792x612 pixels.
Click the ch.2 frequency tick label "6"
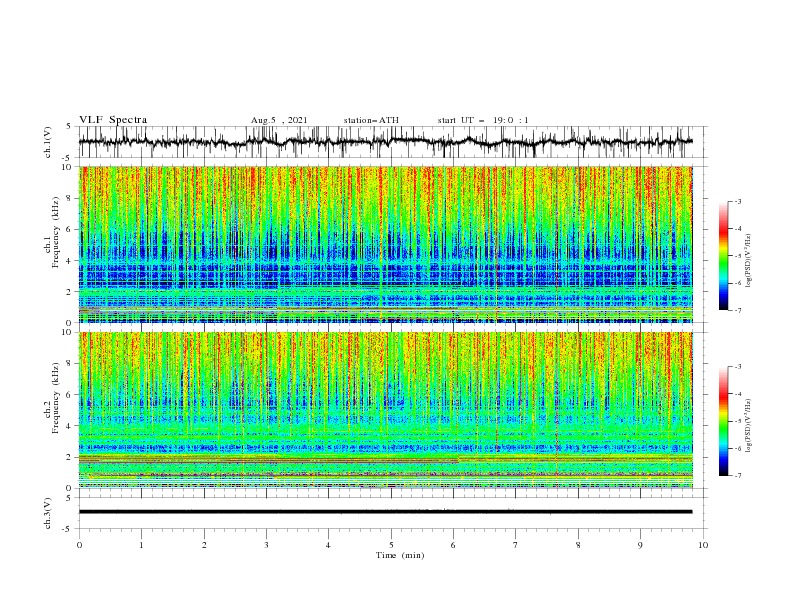[x=69, y=395]
